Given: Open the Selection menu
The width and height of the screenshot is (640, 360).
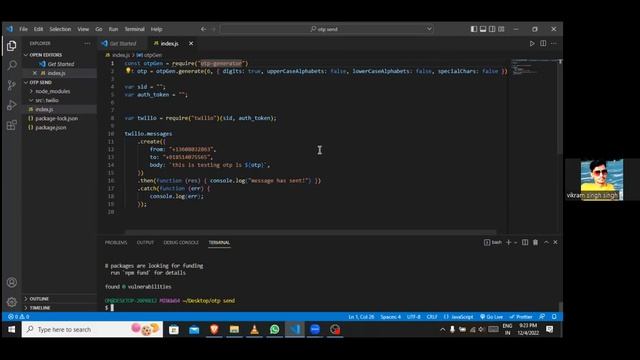Looking at the screenshot, I should pos(60,29).
